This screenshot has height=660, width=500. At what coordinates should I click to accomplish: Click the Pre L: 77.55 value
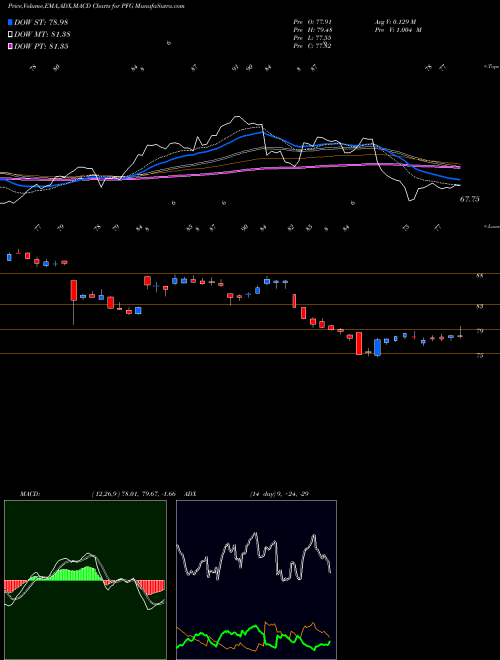tap(313, 38)
